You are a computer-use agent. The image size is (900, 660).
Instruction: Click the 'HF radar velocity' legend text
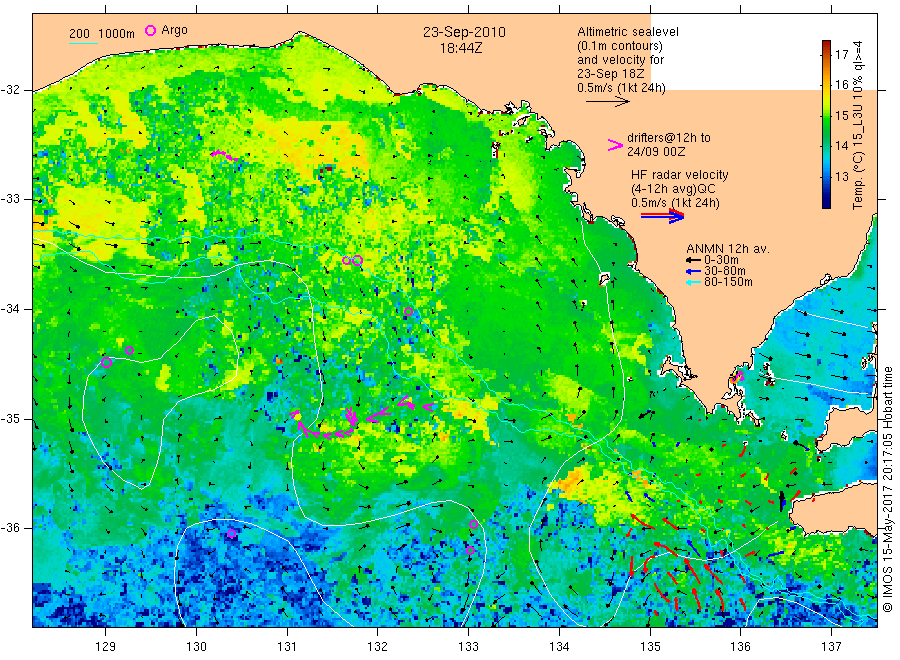pyautogui.click(x=680, y=175)
